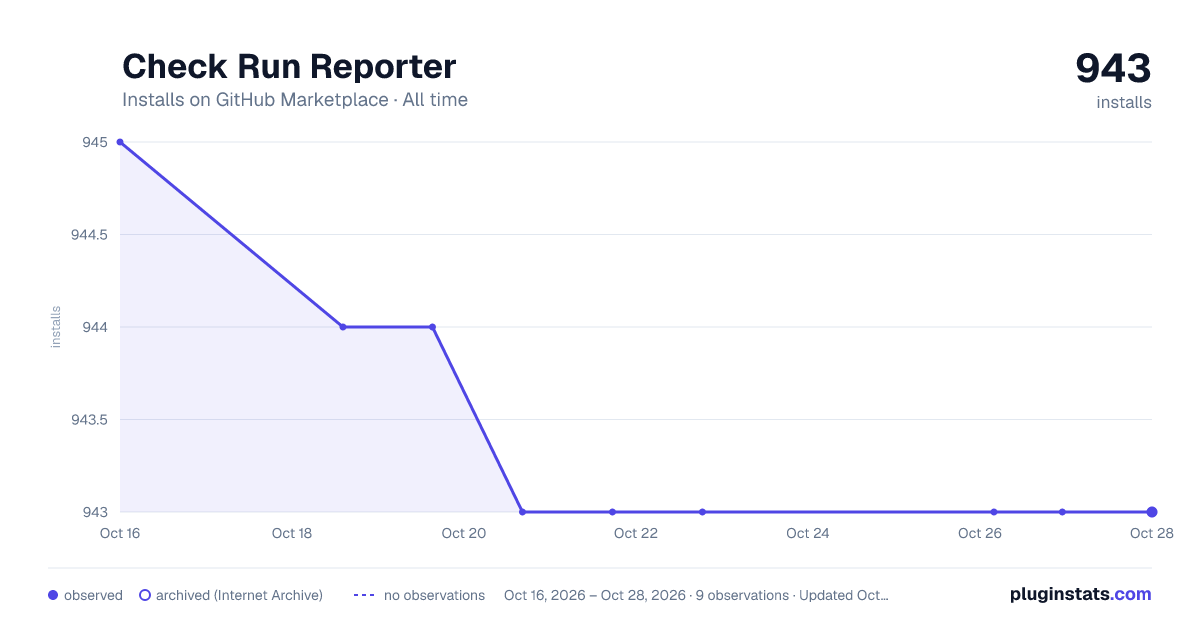Image resolution: width=1200 pixels, height=630 pixels.
Task: Click the 943 y-axis label
Action: click(x=96, y=512)
